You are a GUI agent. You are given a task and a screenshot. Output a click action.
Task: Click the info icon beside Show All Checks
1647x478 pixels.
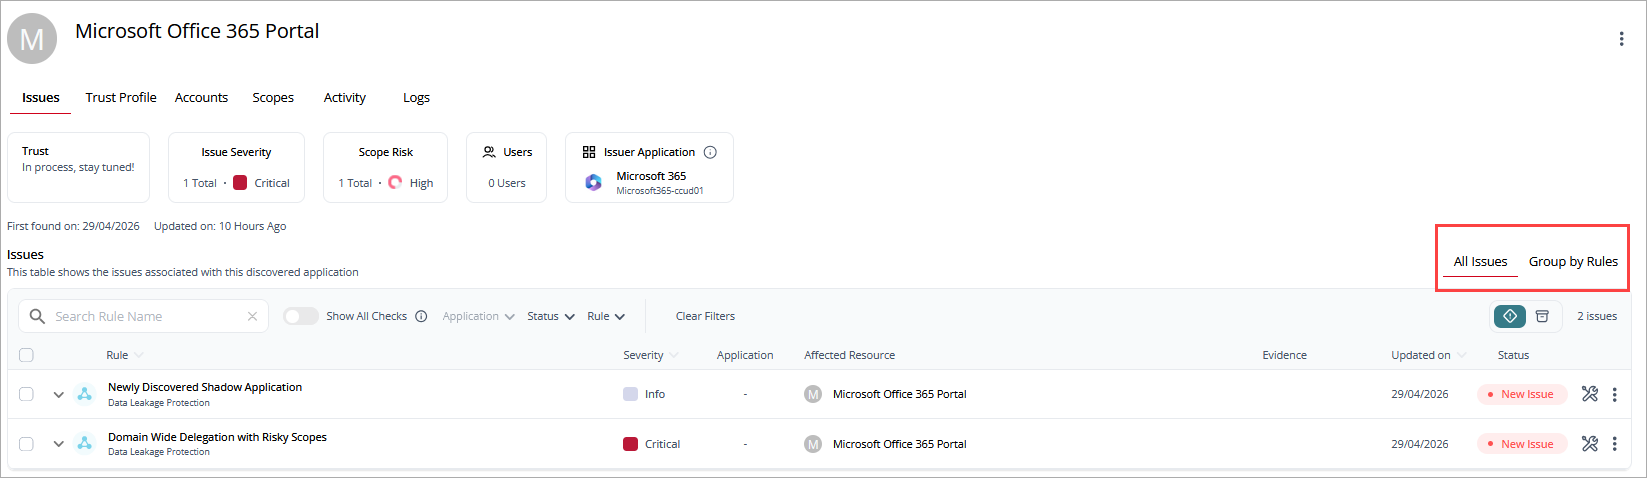click(x=421, y=316)
